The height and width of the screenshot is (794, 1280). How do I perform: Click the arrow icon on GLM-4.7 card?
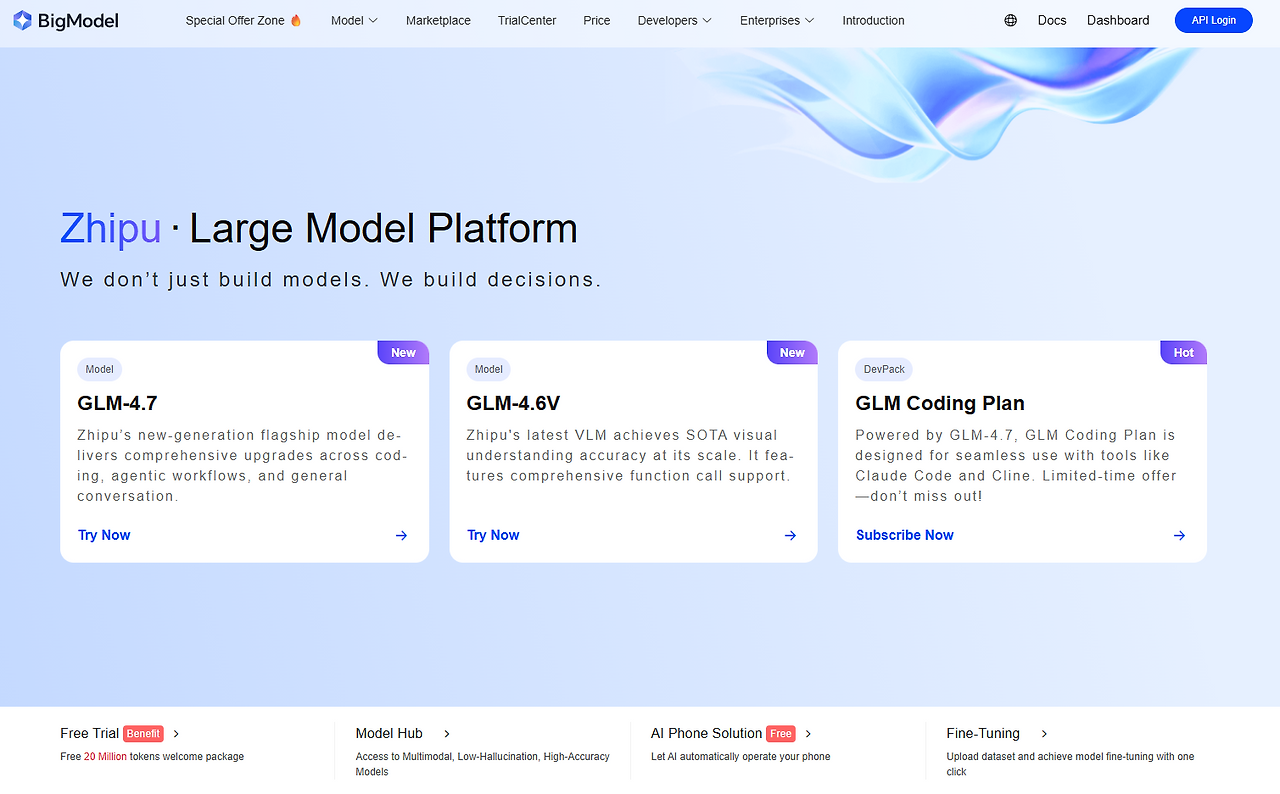coord(401,536)
